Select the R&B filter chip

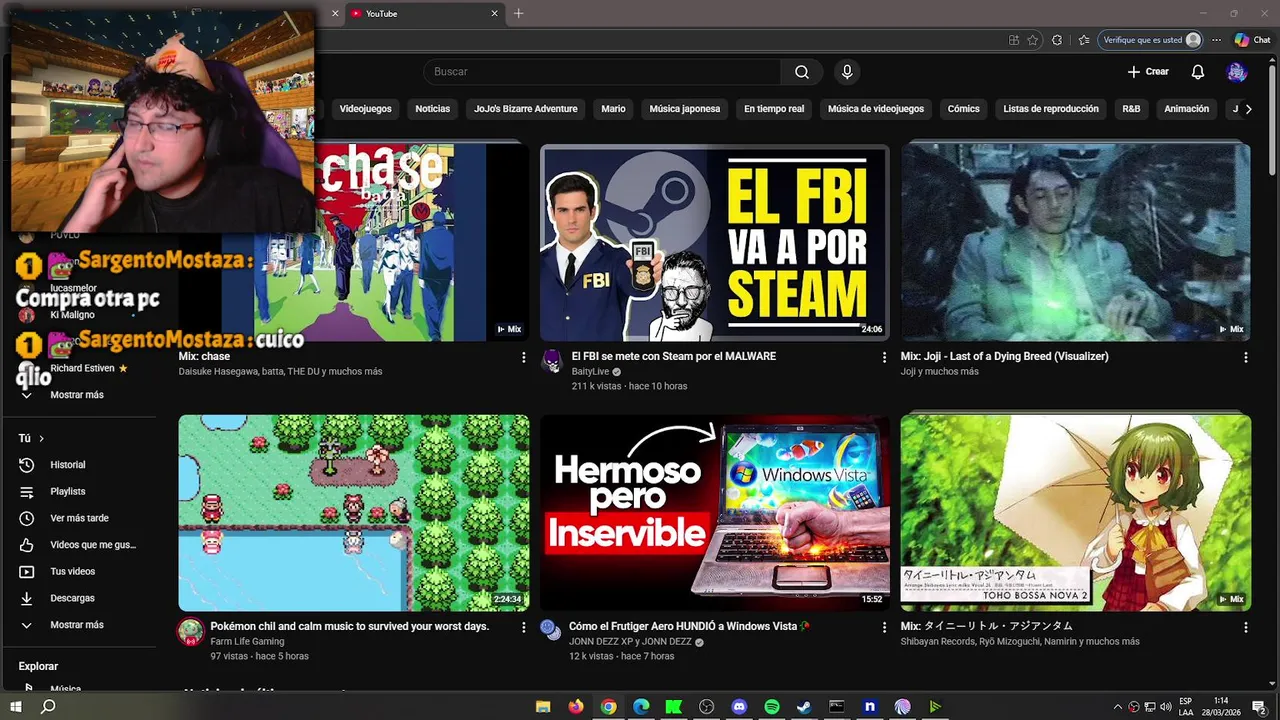1131,109
